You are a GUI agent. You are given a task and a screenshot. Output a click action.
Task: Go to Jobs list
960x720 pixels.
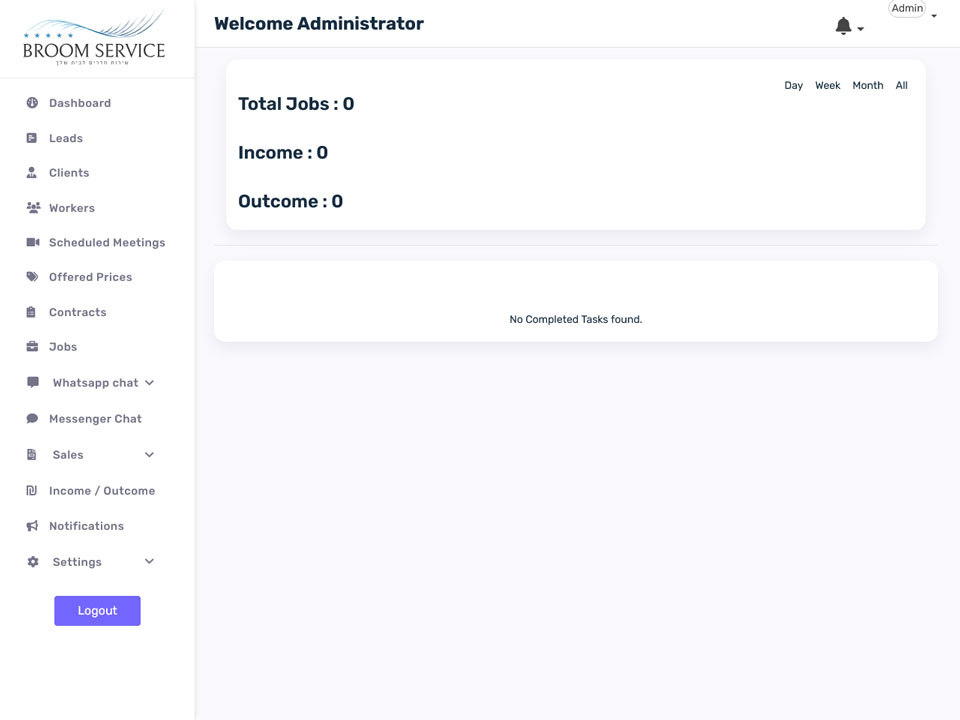[63, 347]
